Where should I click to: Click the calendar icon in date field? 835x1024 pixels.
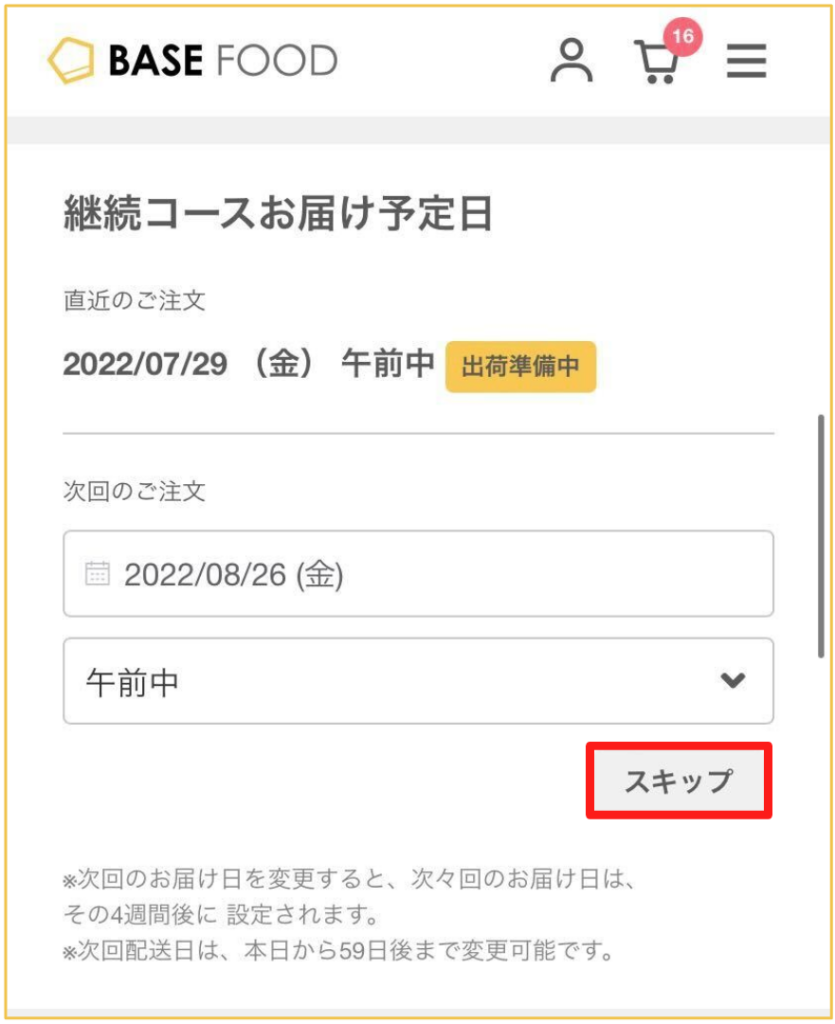97,574
